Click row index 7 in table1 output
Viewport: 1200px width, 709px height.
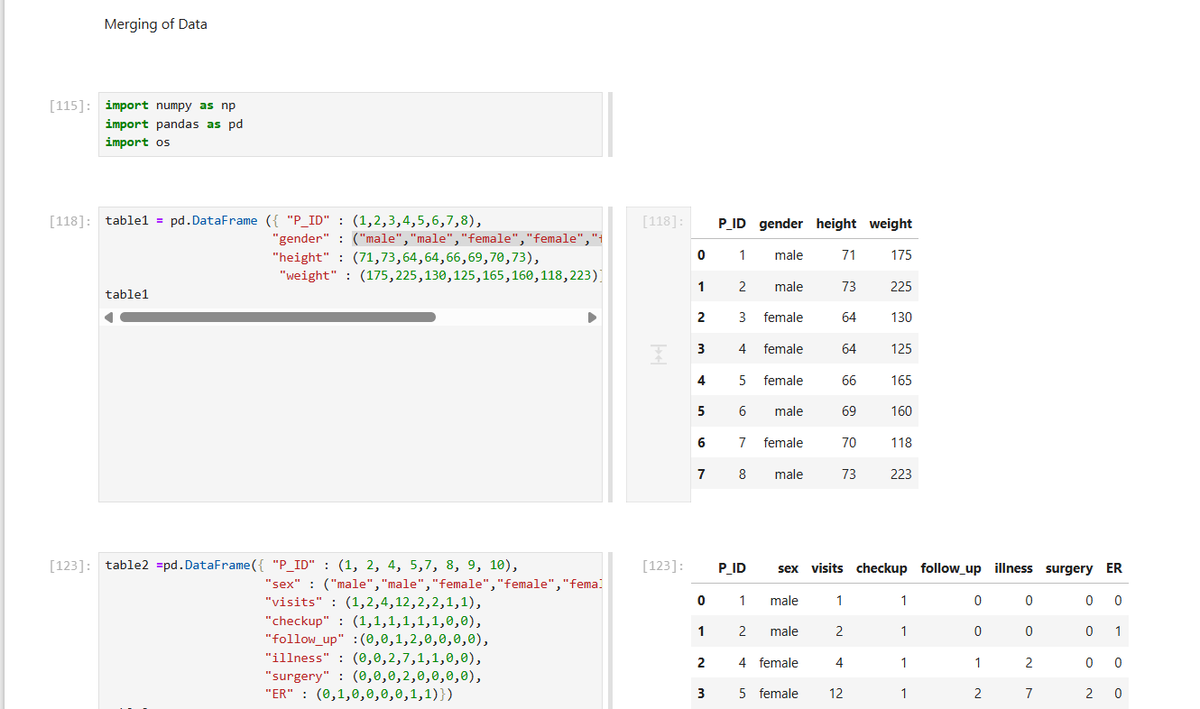(x=701, y=475)
